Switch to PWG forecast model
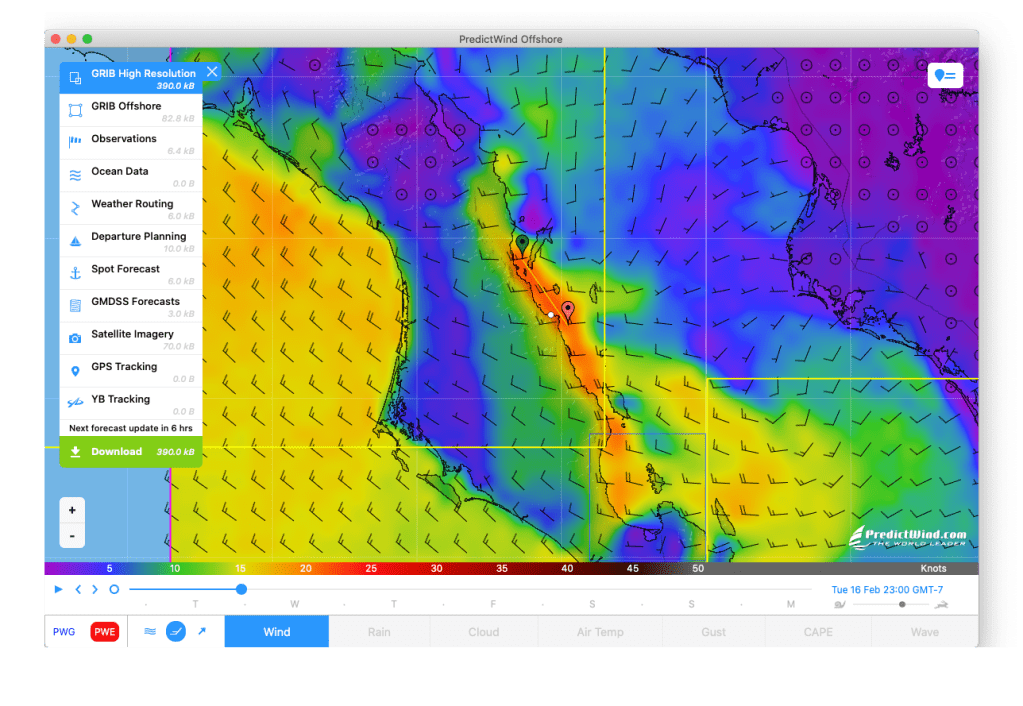Screen dimensions: 1023x706 [x=64, y=632]
